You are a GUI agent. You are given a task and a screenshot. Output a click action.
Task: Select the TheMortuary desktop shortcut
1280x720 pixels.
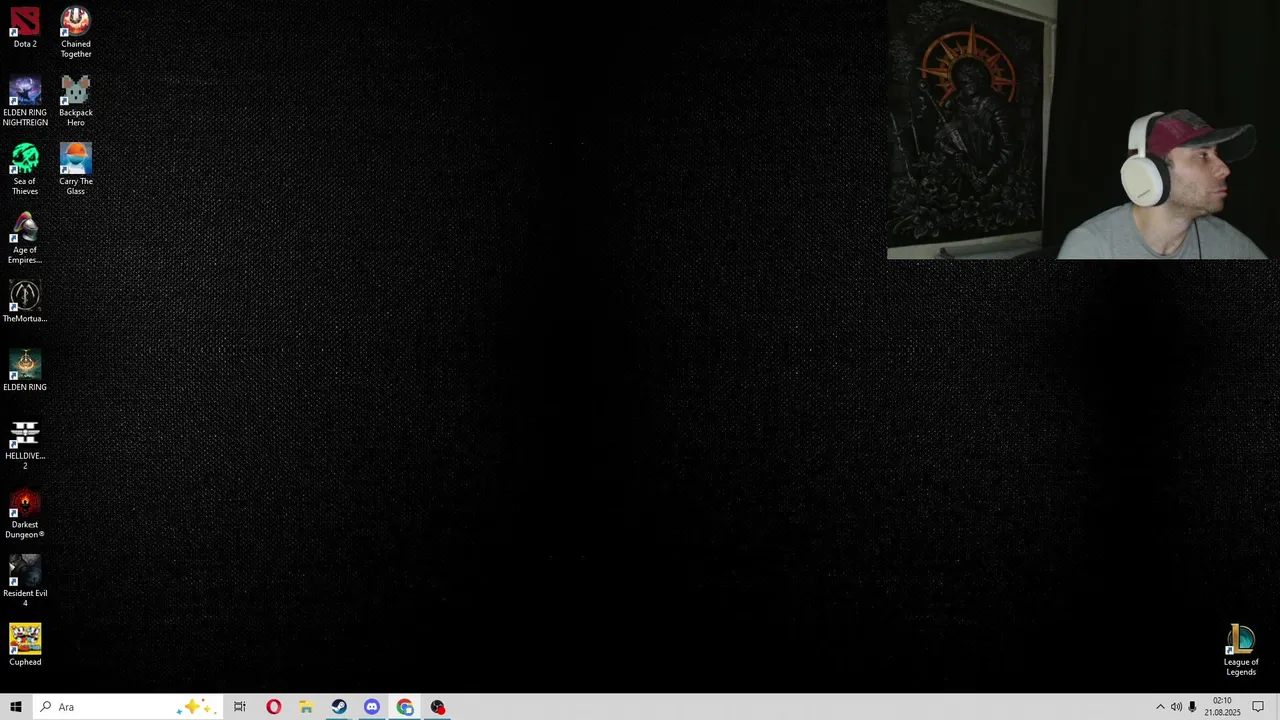pyautogui.click(x=25, y=302)
